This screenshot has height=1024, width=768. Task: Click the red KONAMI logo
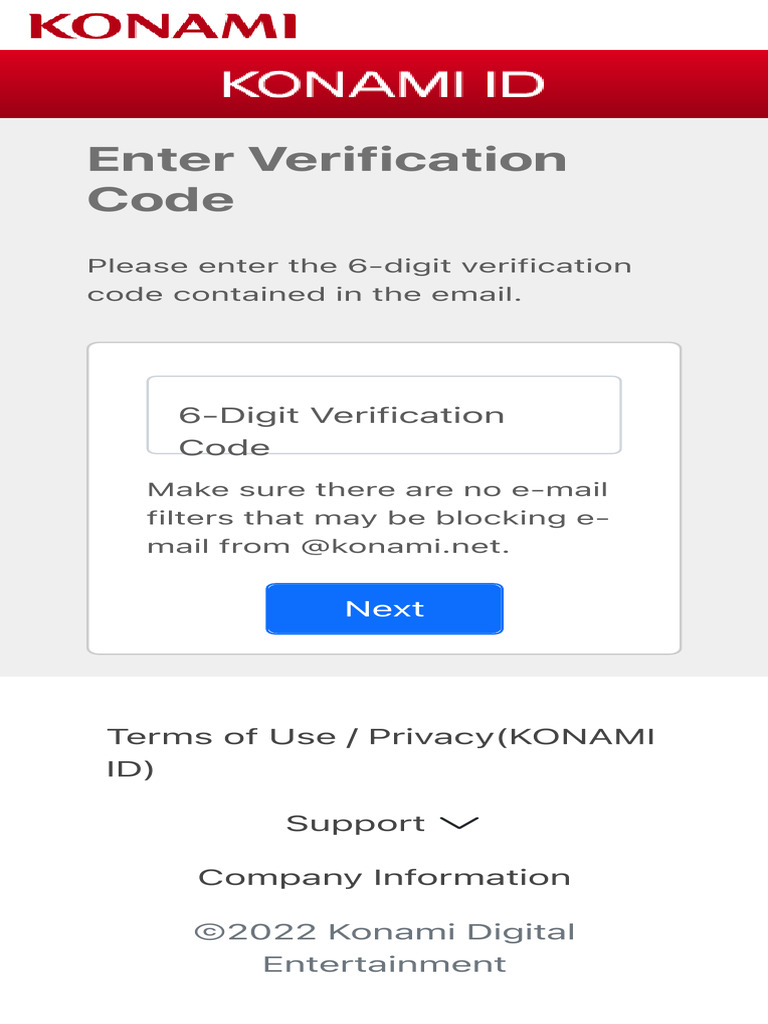163,25
